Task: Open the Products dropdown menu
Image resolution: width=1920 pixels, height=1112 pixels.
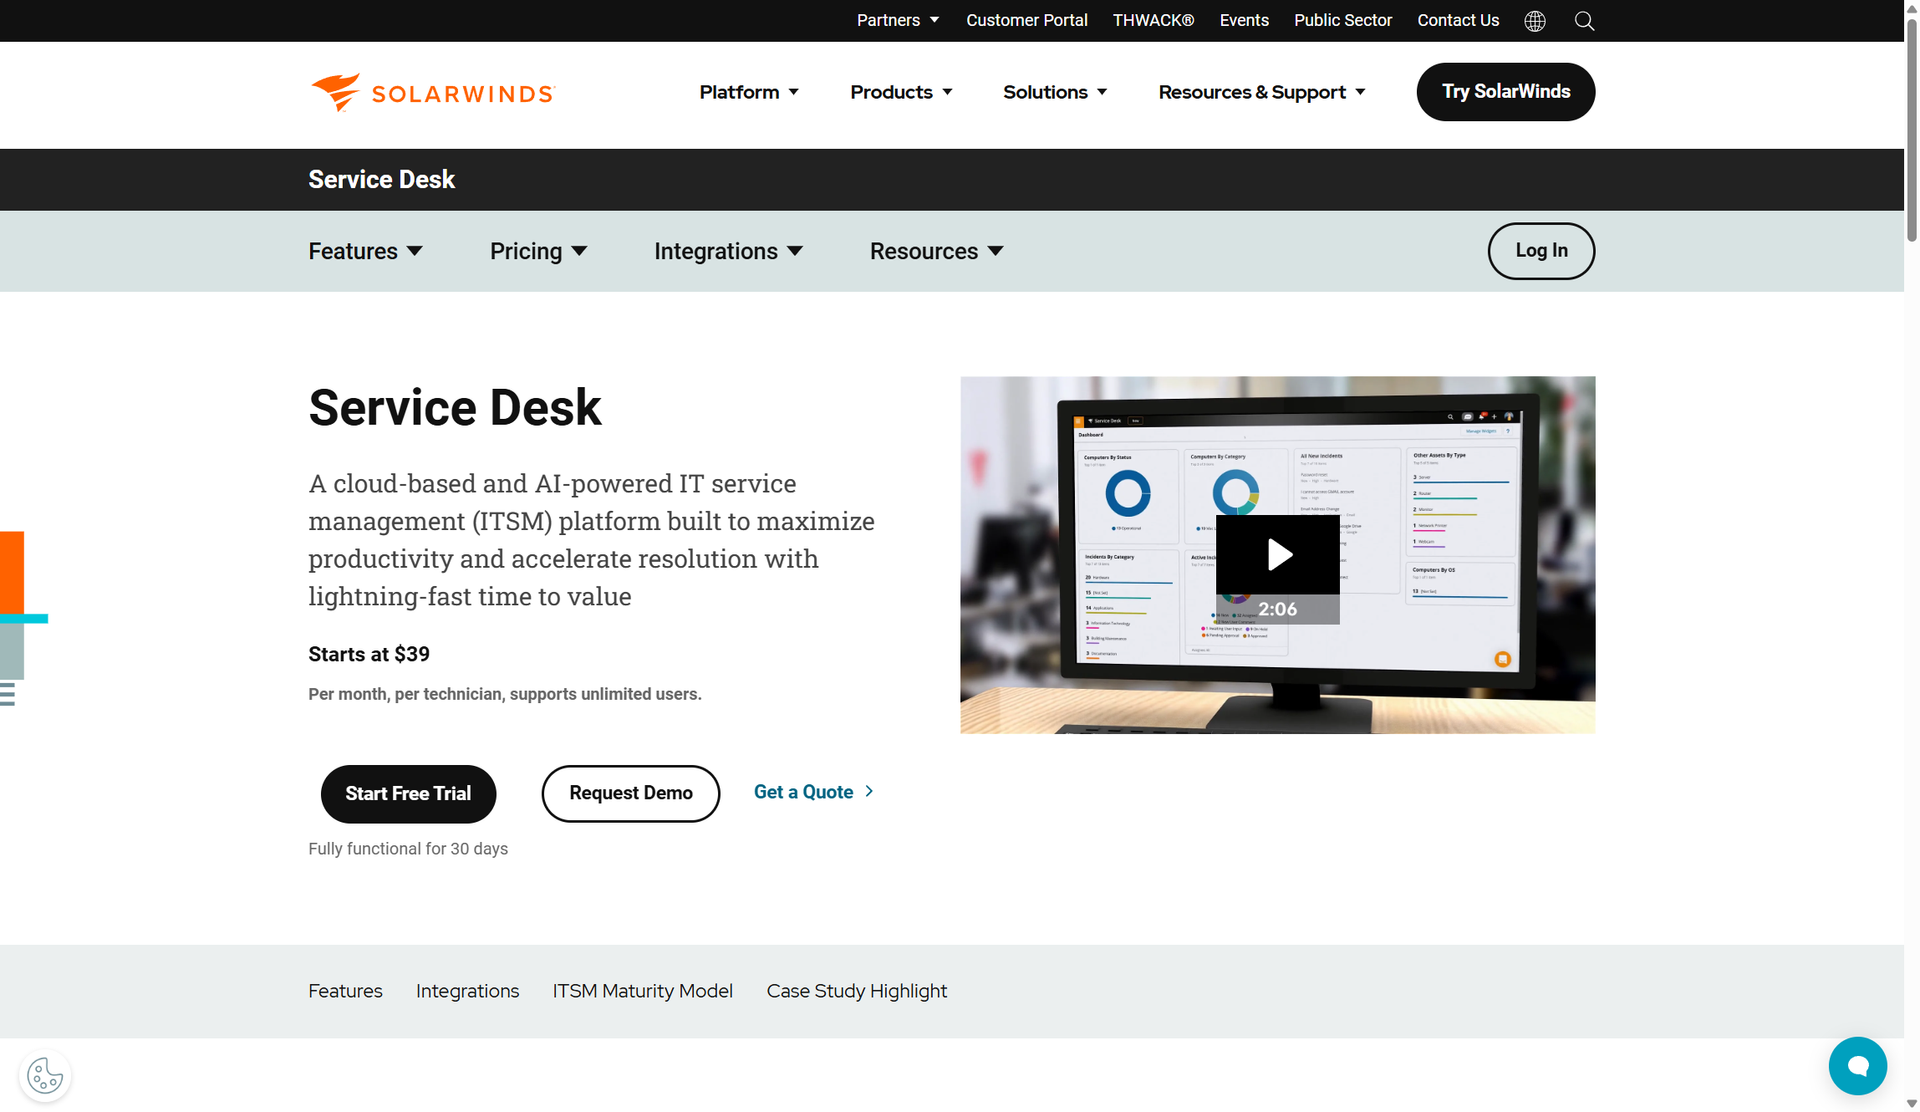Action: [x=900, y=92]
